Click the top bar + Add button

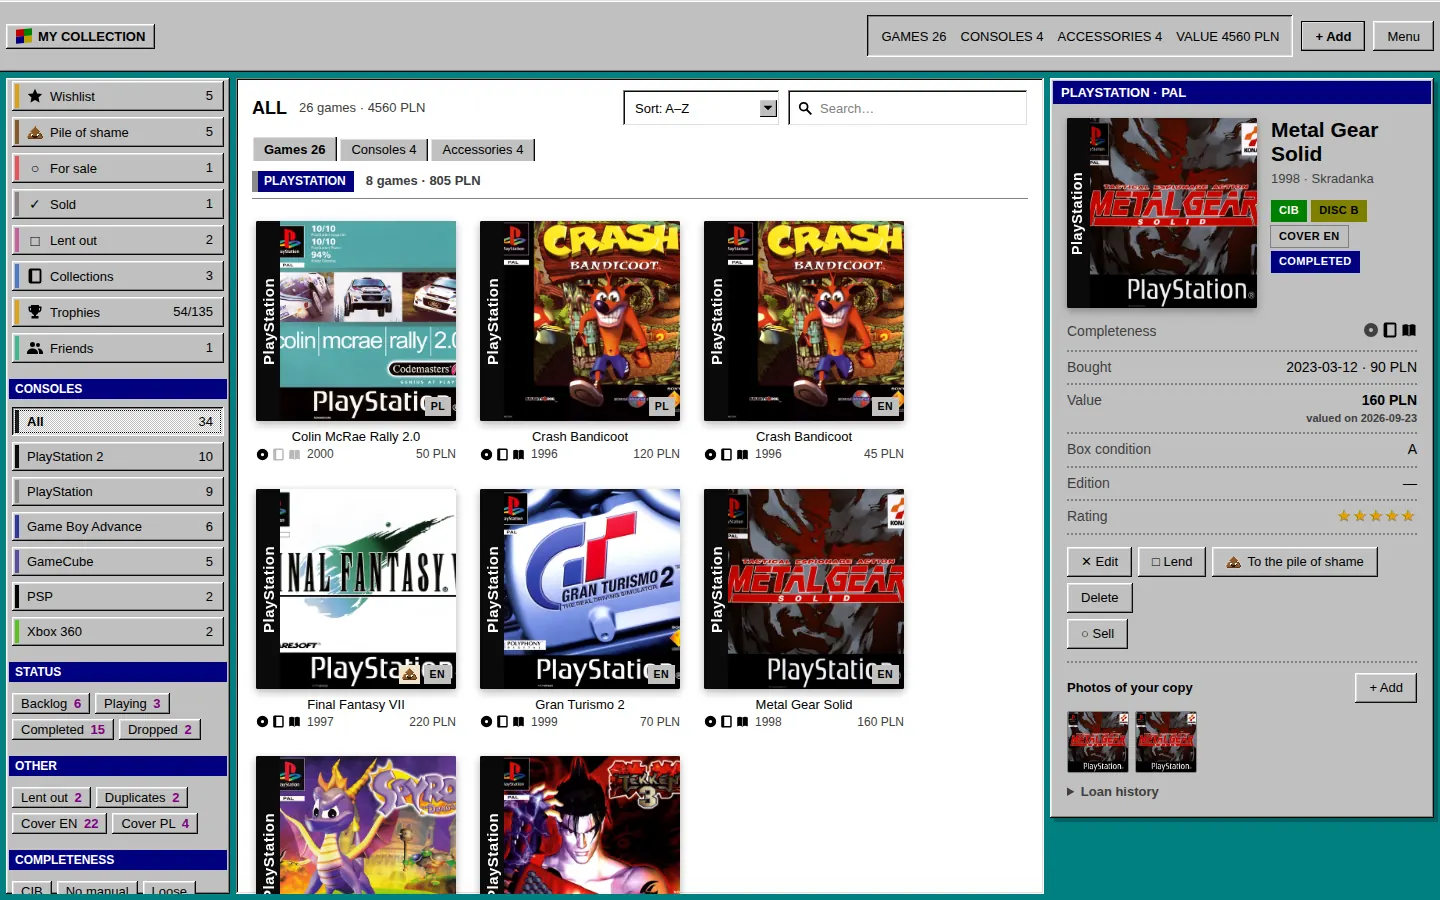(x=1333, y=37)
